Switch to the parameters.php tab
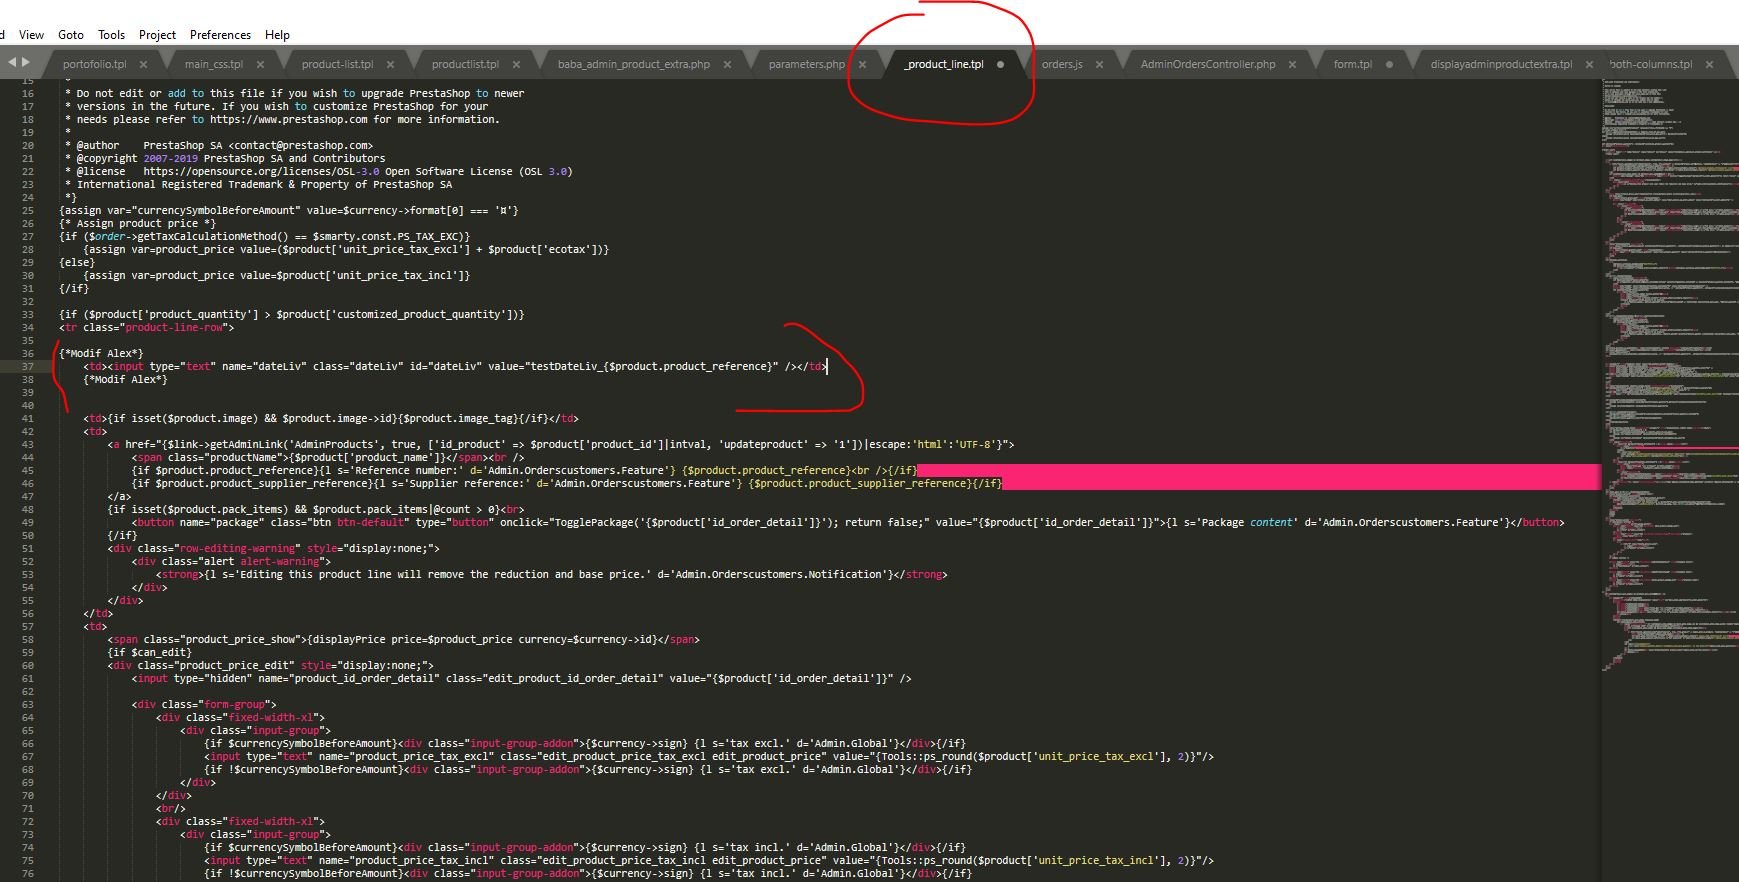Image resolution: width=1739 pixels, height=882 pixels. click(x=806, y=64)
